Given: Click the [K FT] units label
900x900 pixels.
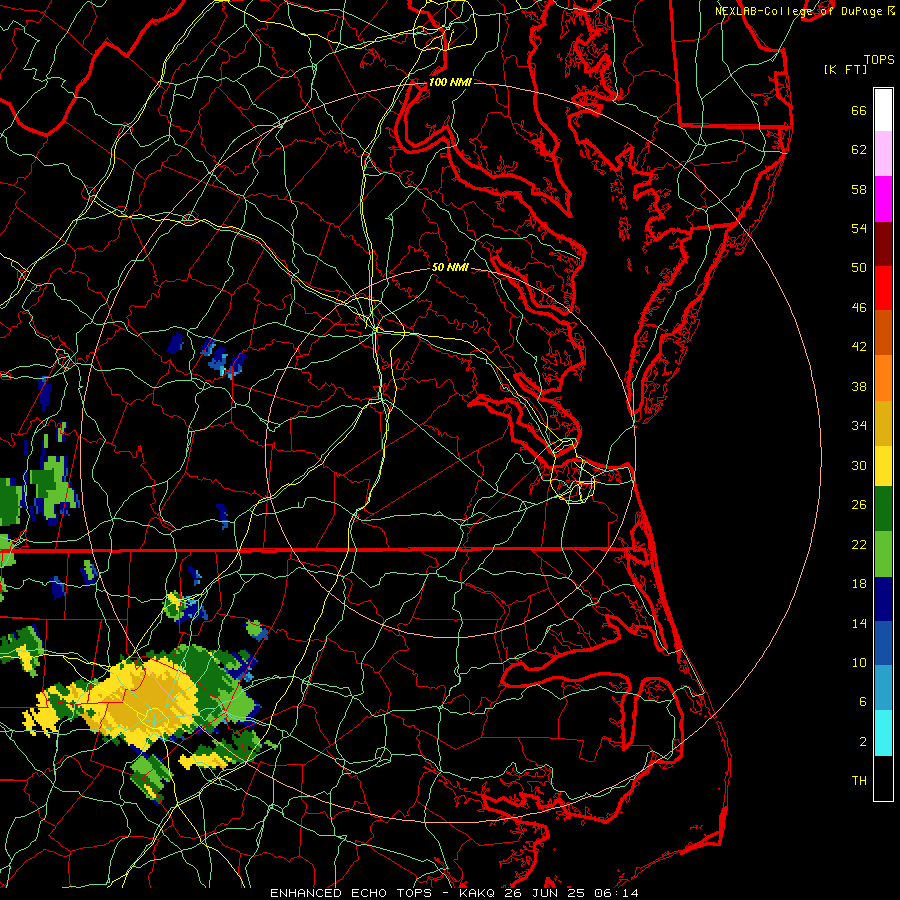Looking at the screenshot, I should [845, 69].
